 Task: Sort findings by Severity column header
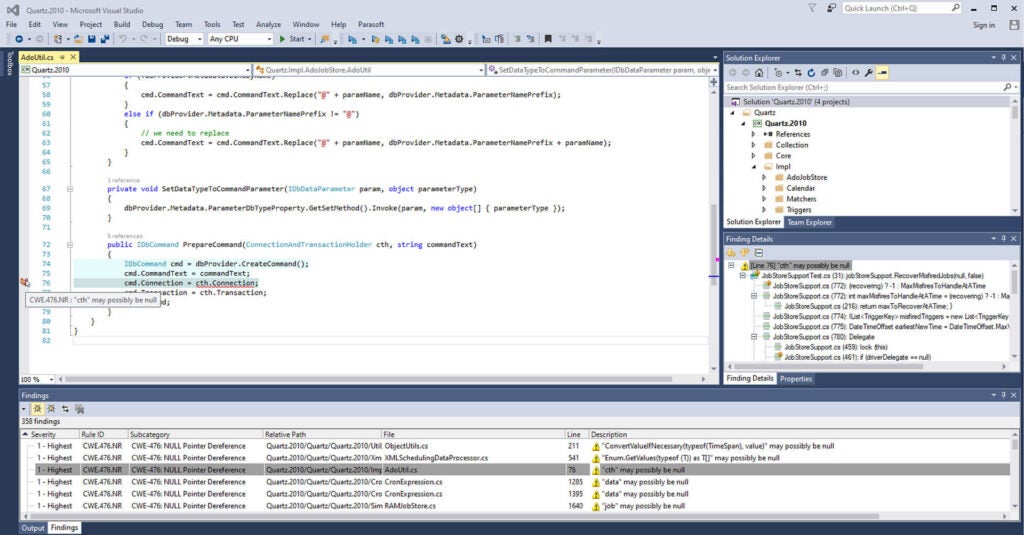[43, 434]
